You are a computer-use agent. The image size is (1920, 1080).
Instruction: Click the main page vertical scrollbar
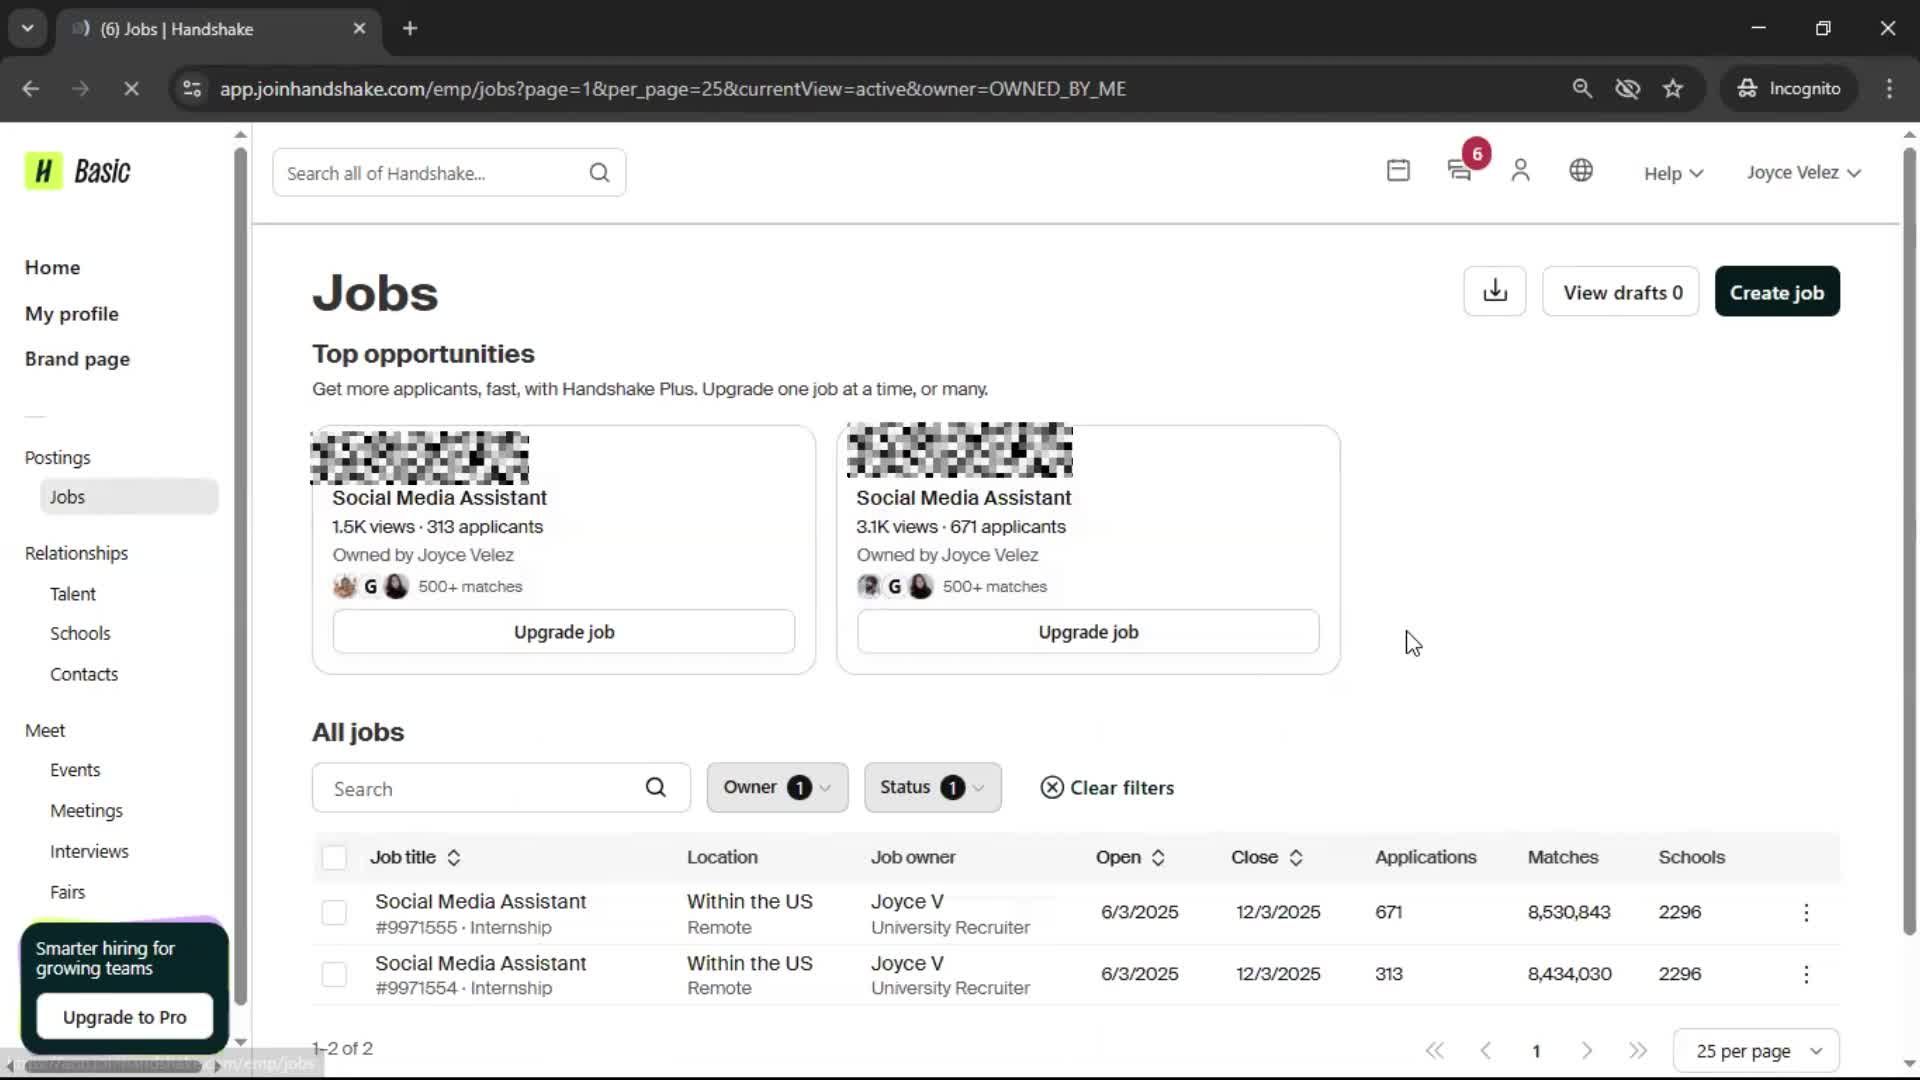click(1909, 540)
